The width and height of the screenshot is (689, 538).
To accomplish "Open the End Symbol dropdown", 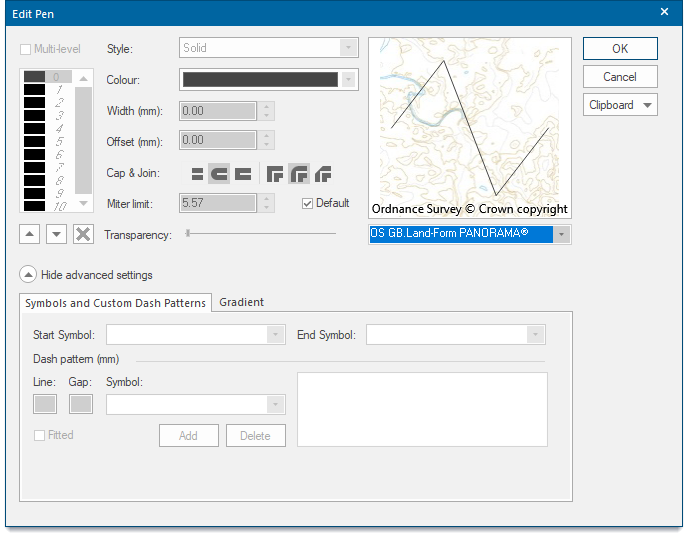I will point(456,335).
